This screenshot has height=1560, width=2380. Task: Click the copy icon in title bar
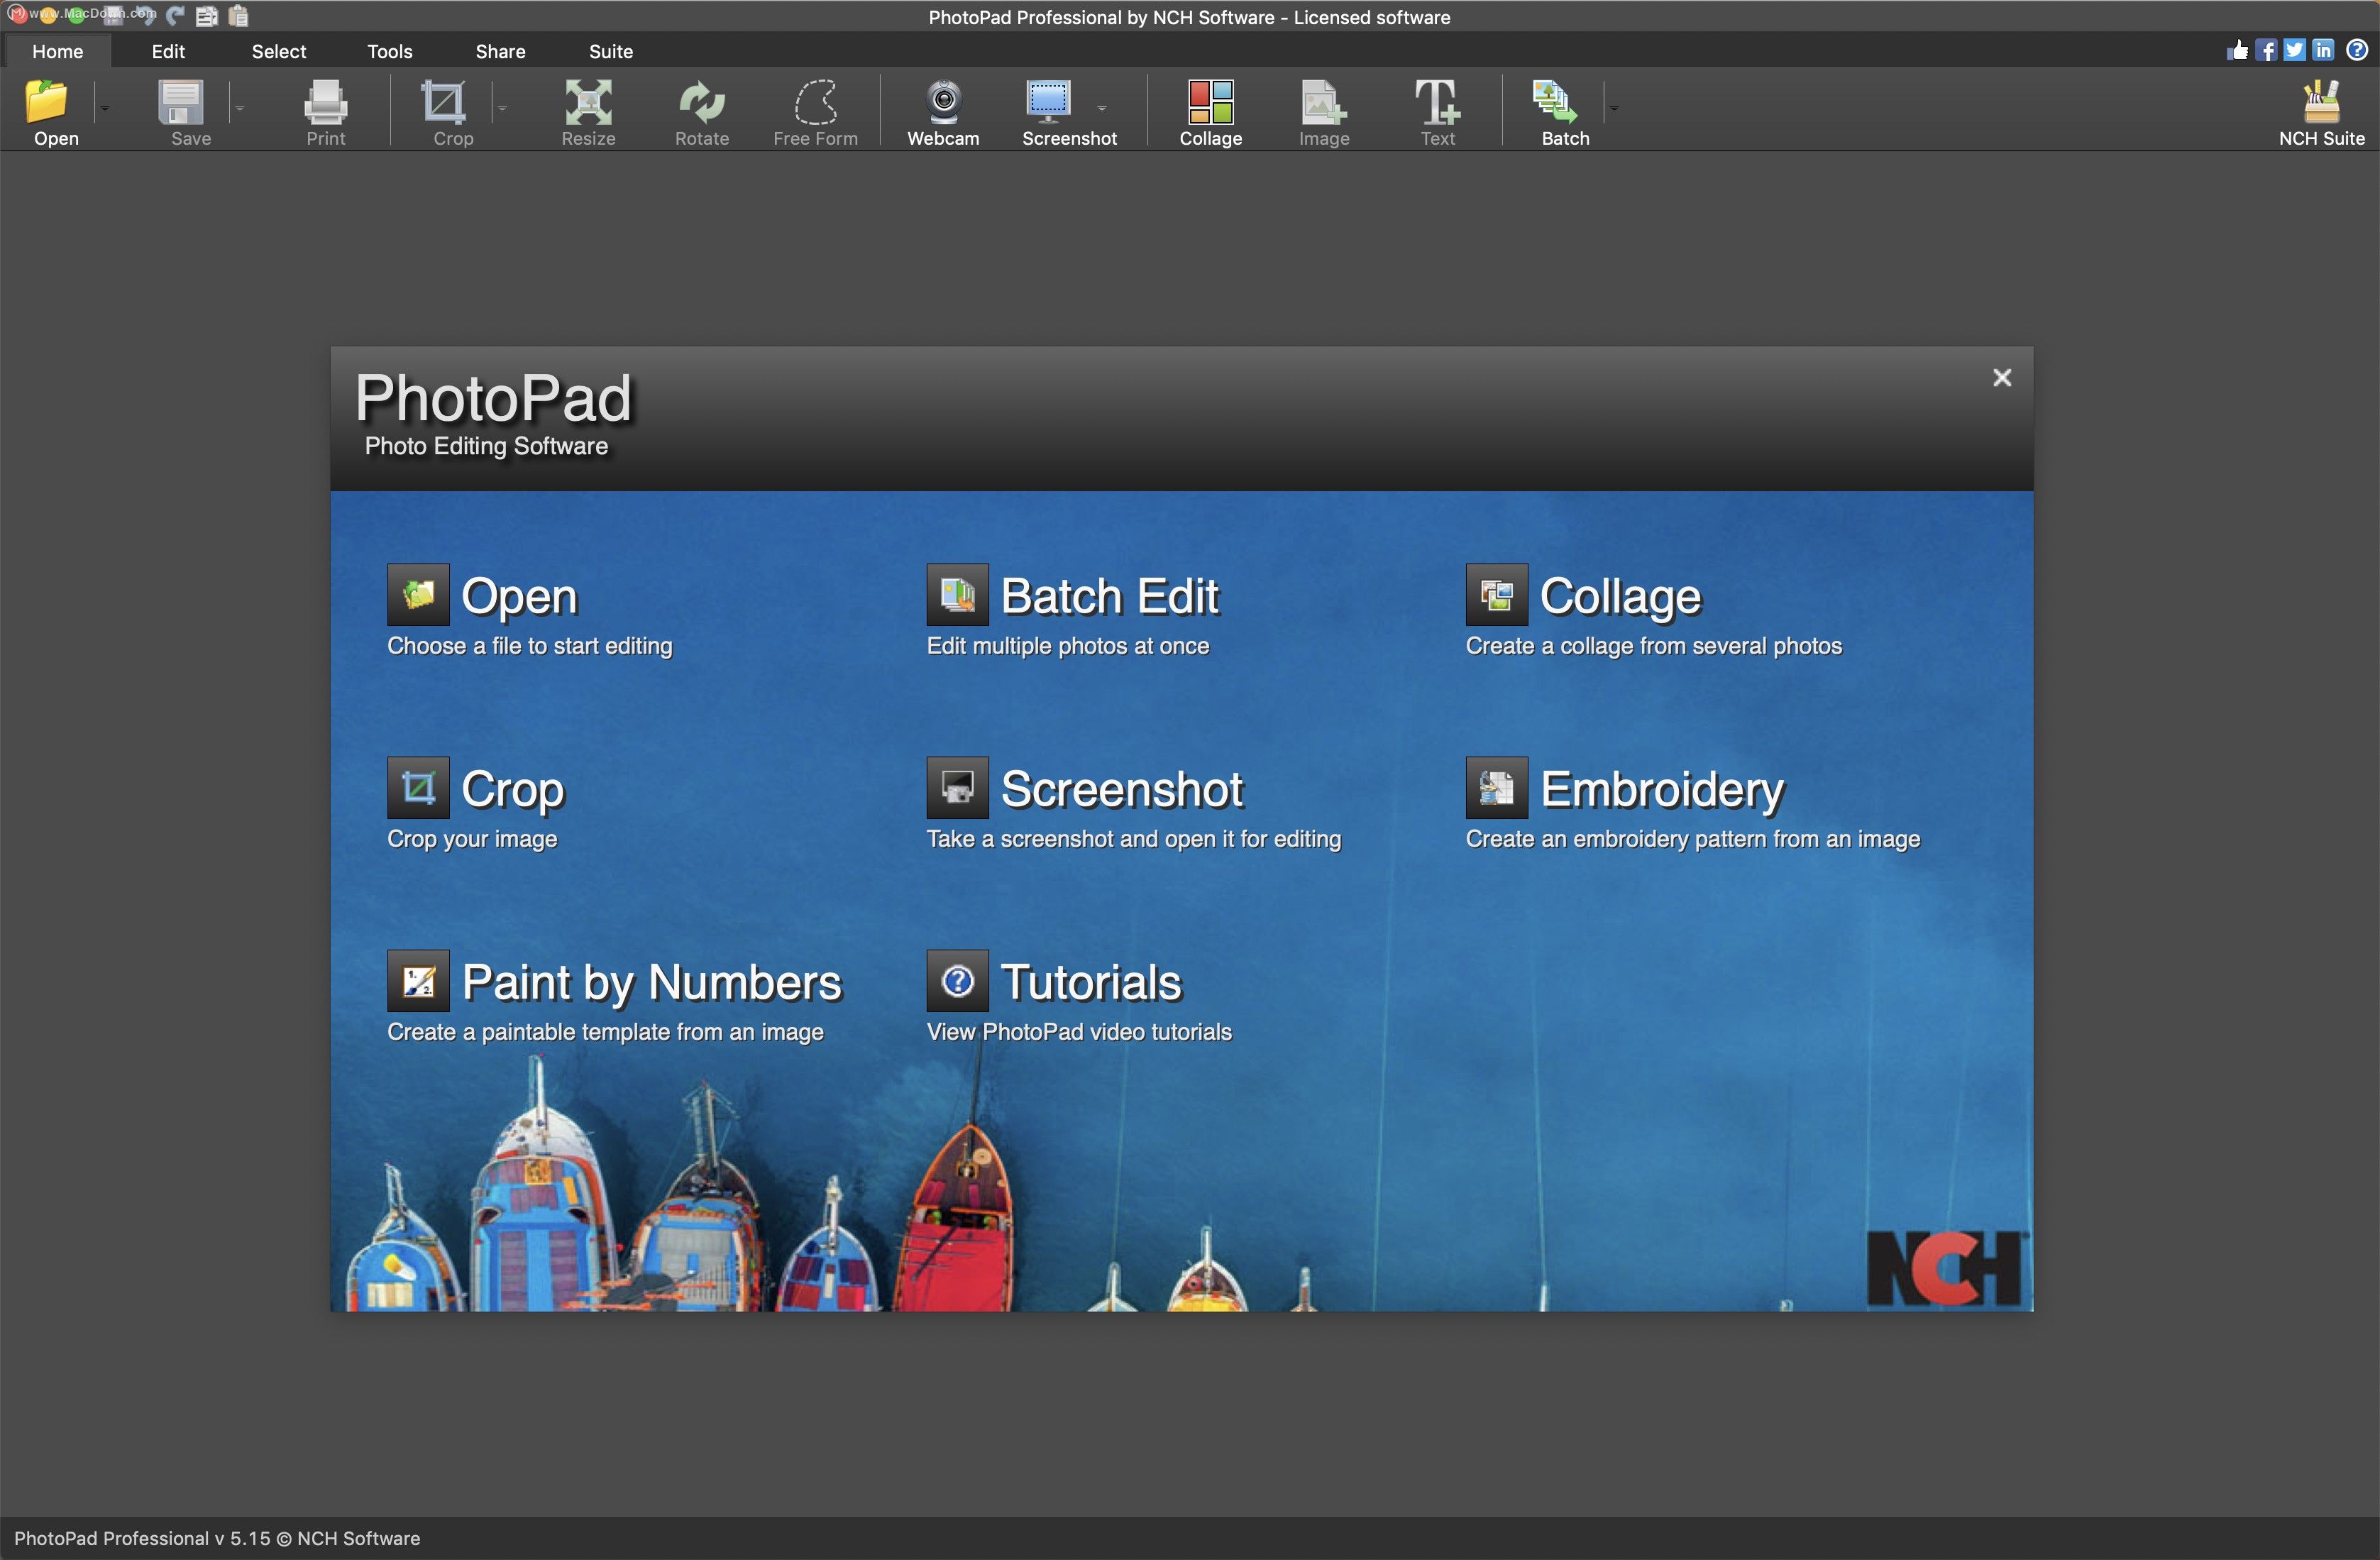[x=207, y=15]
